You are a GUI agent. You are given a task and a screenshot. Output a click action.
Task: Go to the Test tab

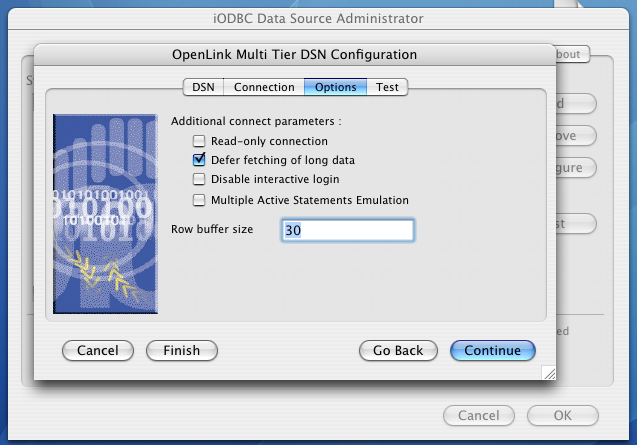coord(387,87)
